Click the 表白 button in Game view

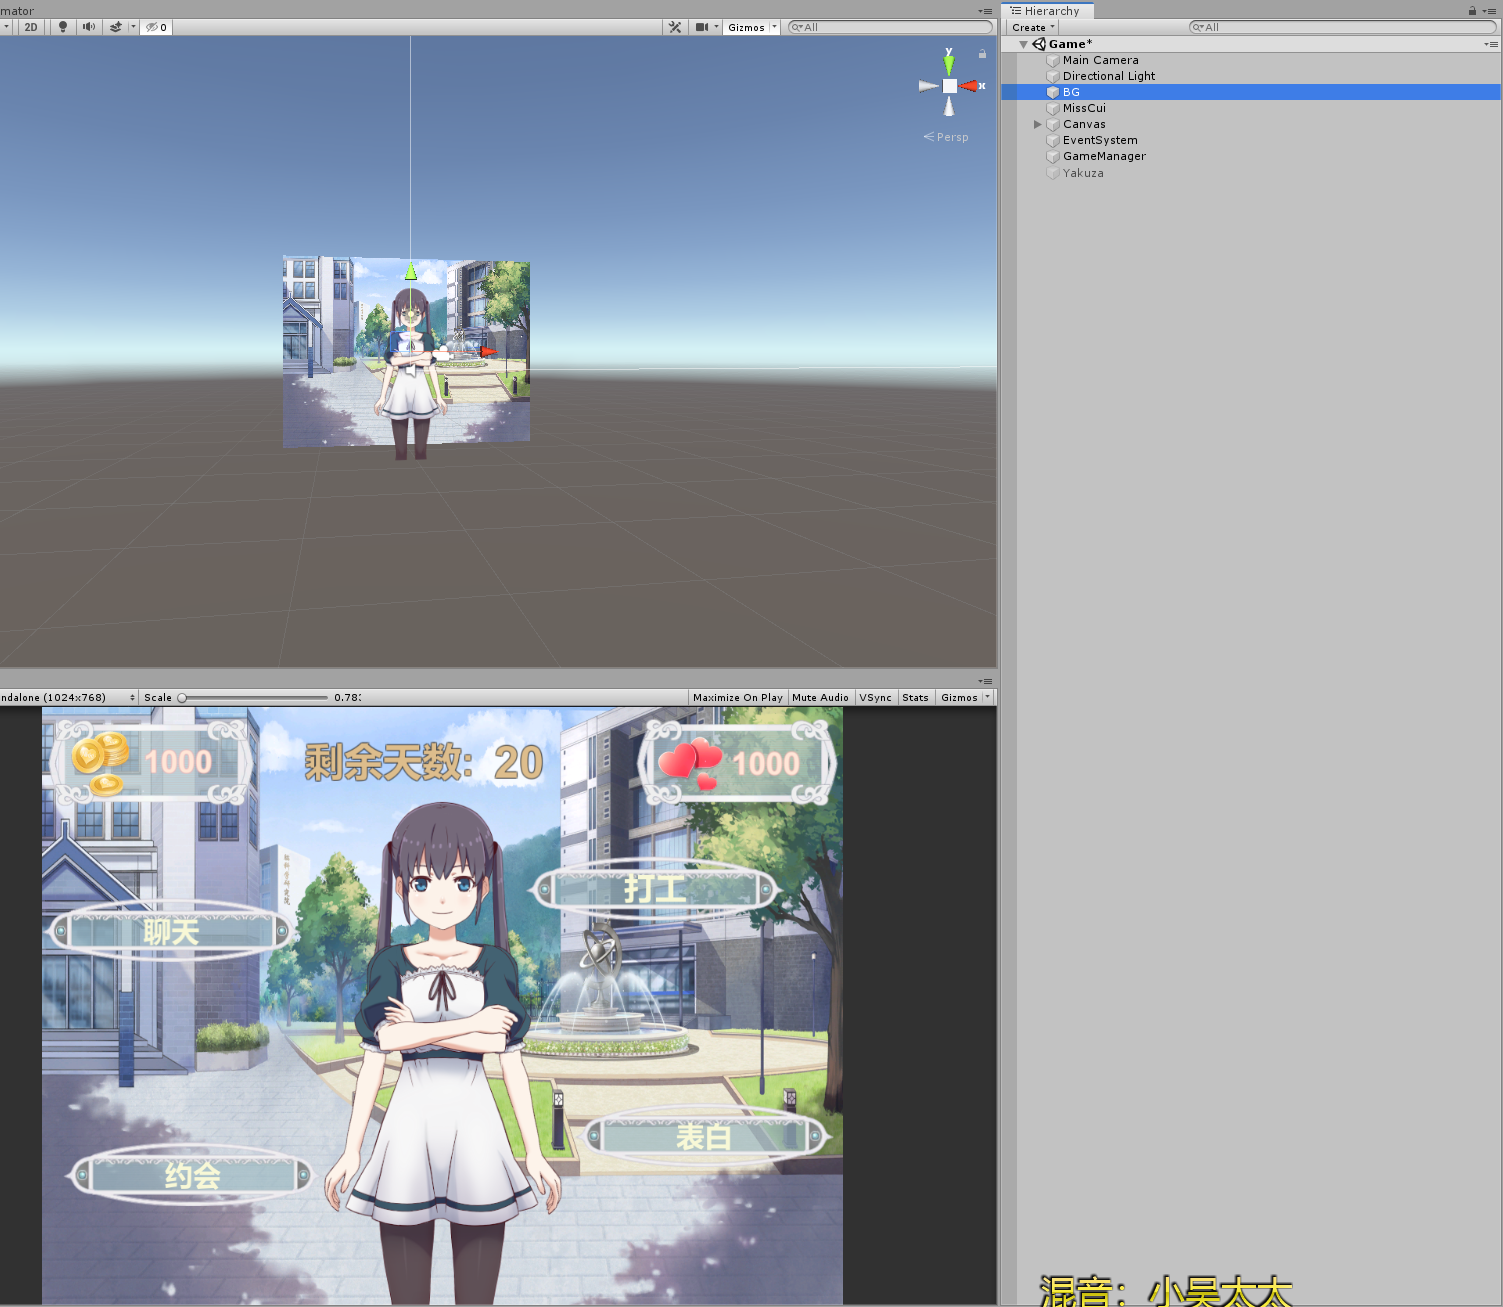point(704,1136)
